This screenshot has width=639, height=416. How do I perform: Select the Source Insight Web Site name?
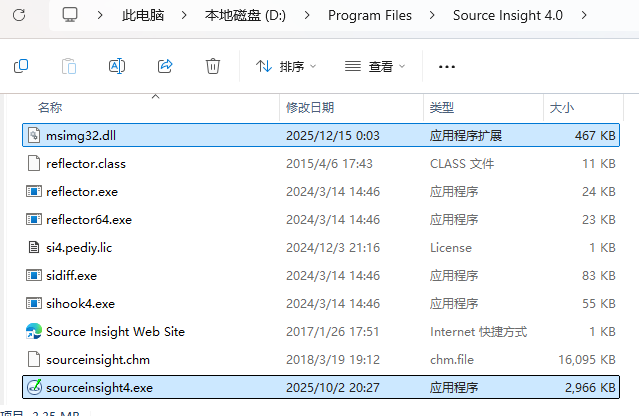click(115, 332)
